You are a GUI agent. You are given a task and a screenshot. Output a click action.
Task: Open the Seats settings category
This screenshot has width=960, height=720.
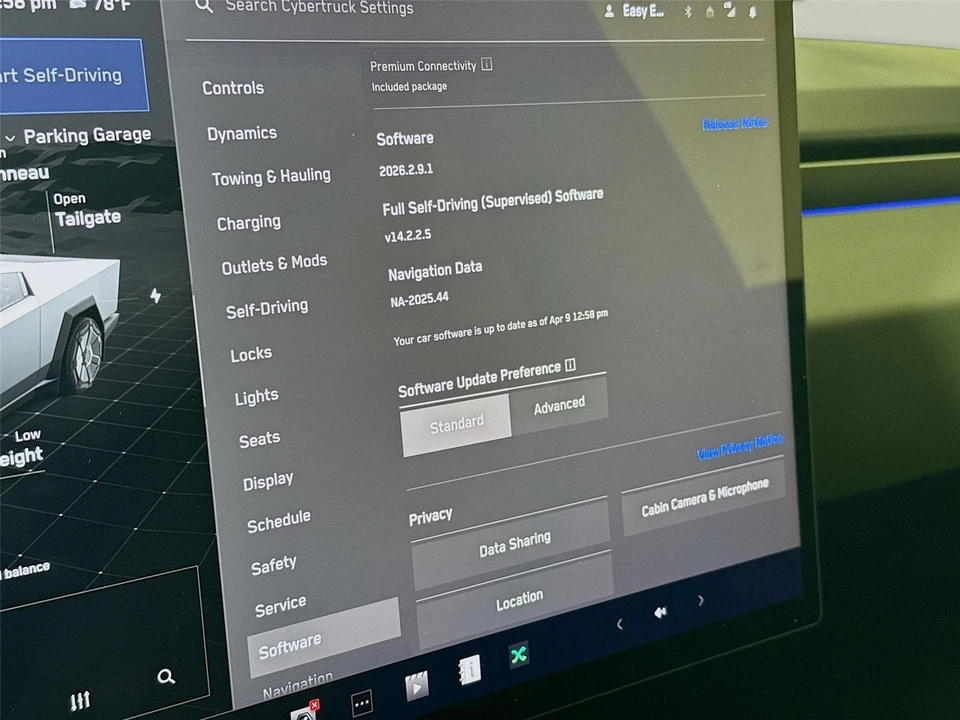coord(260,440)
